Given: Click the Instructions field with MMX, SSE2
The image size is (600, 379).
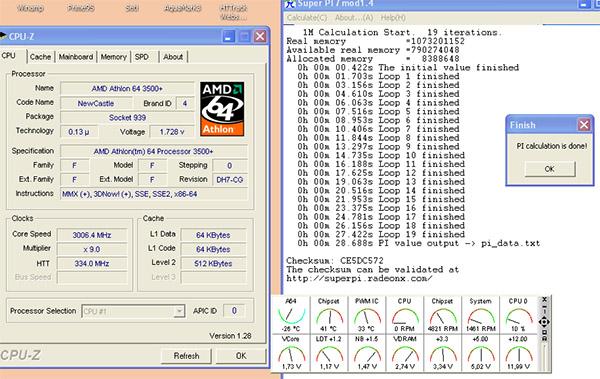Looking at the screenshot, I should pyautogui.click(x=154, y=194).
